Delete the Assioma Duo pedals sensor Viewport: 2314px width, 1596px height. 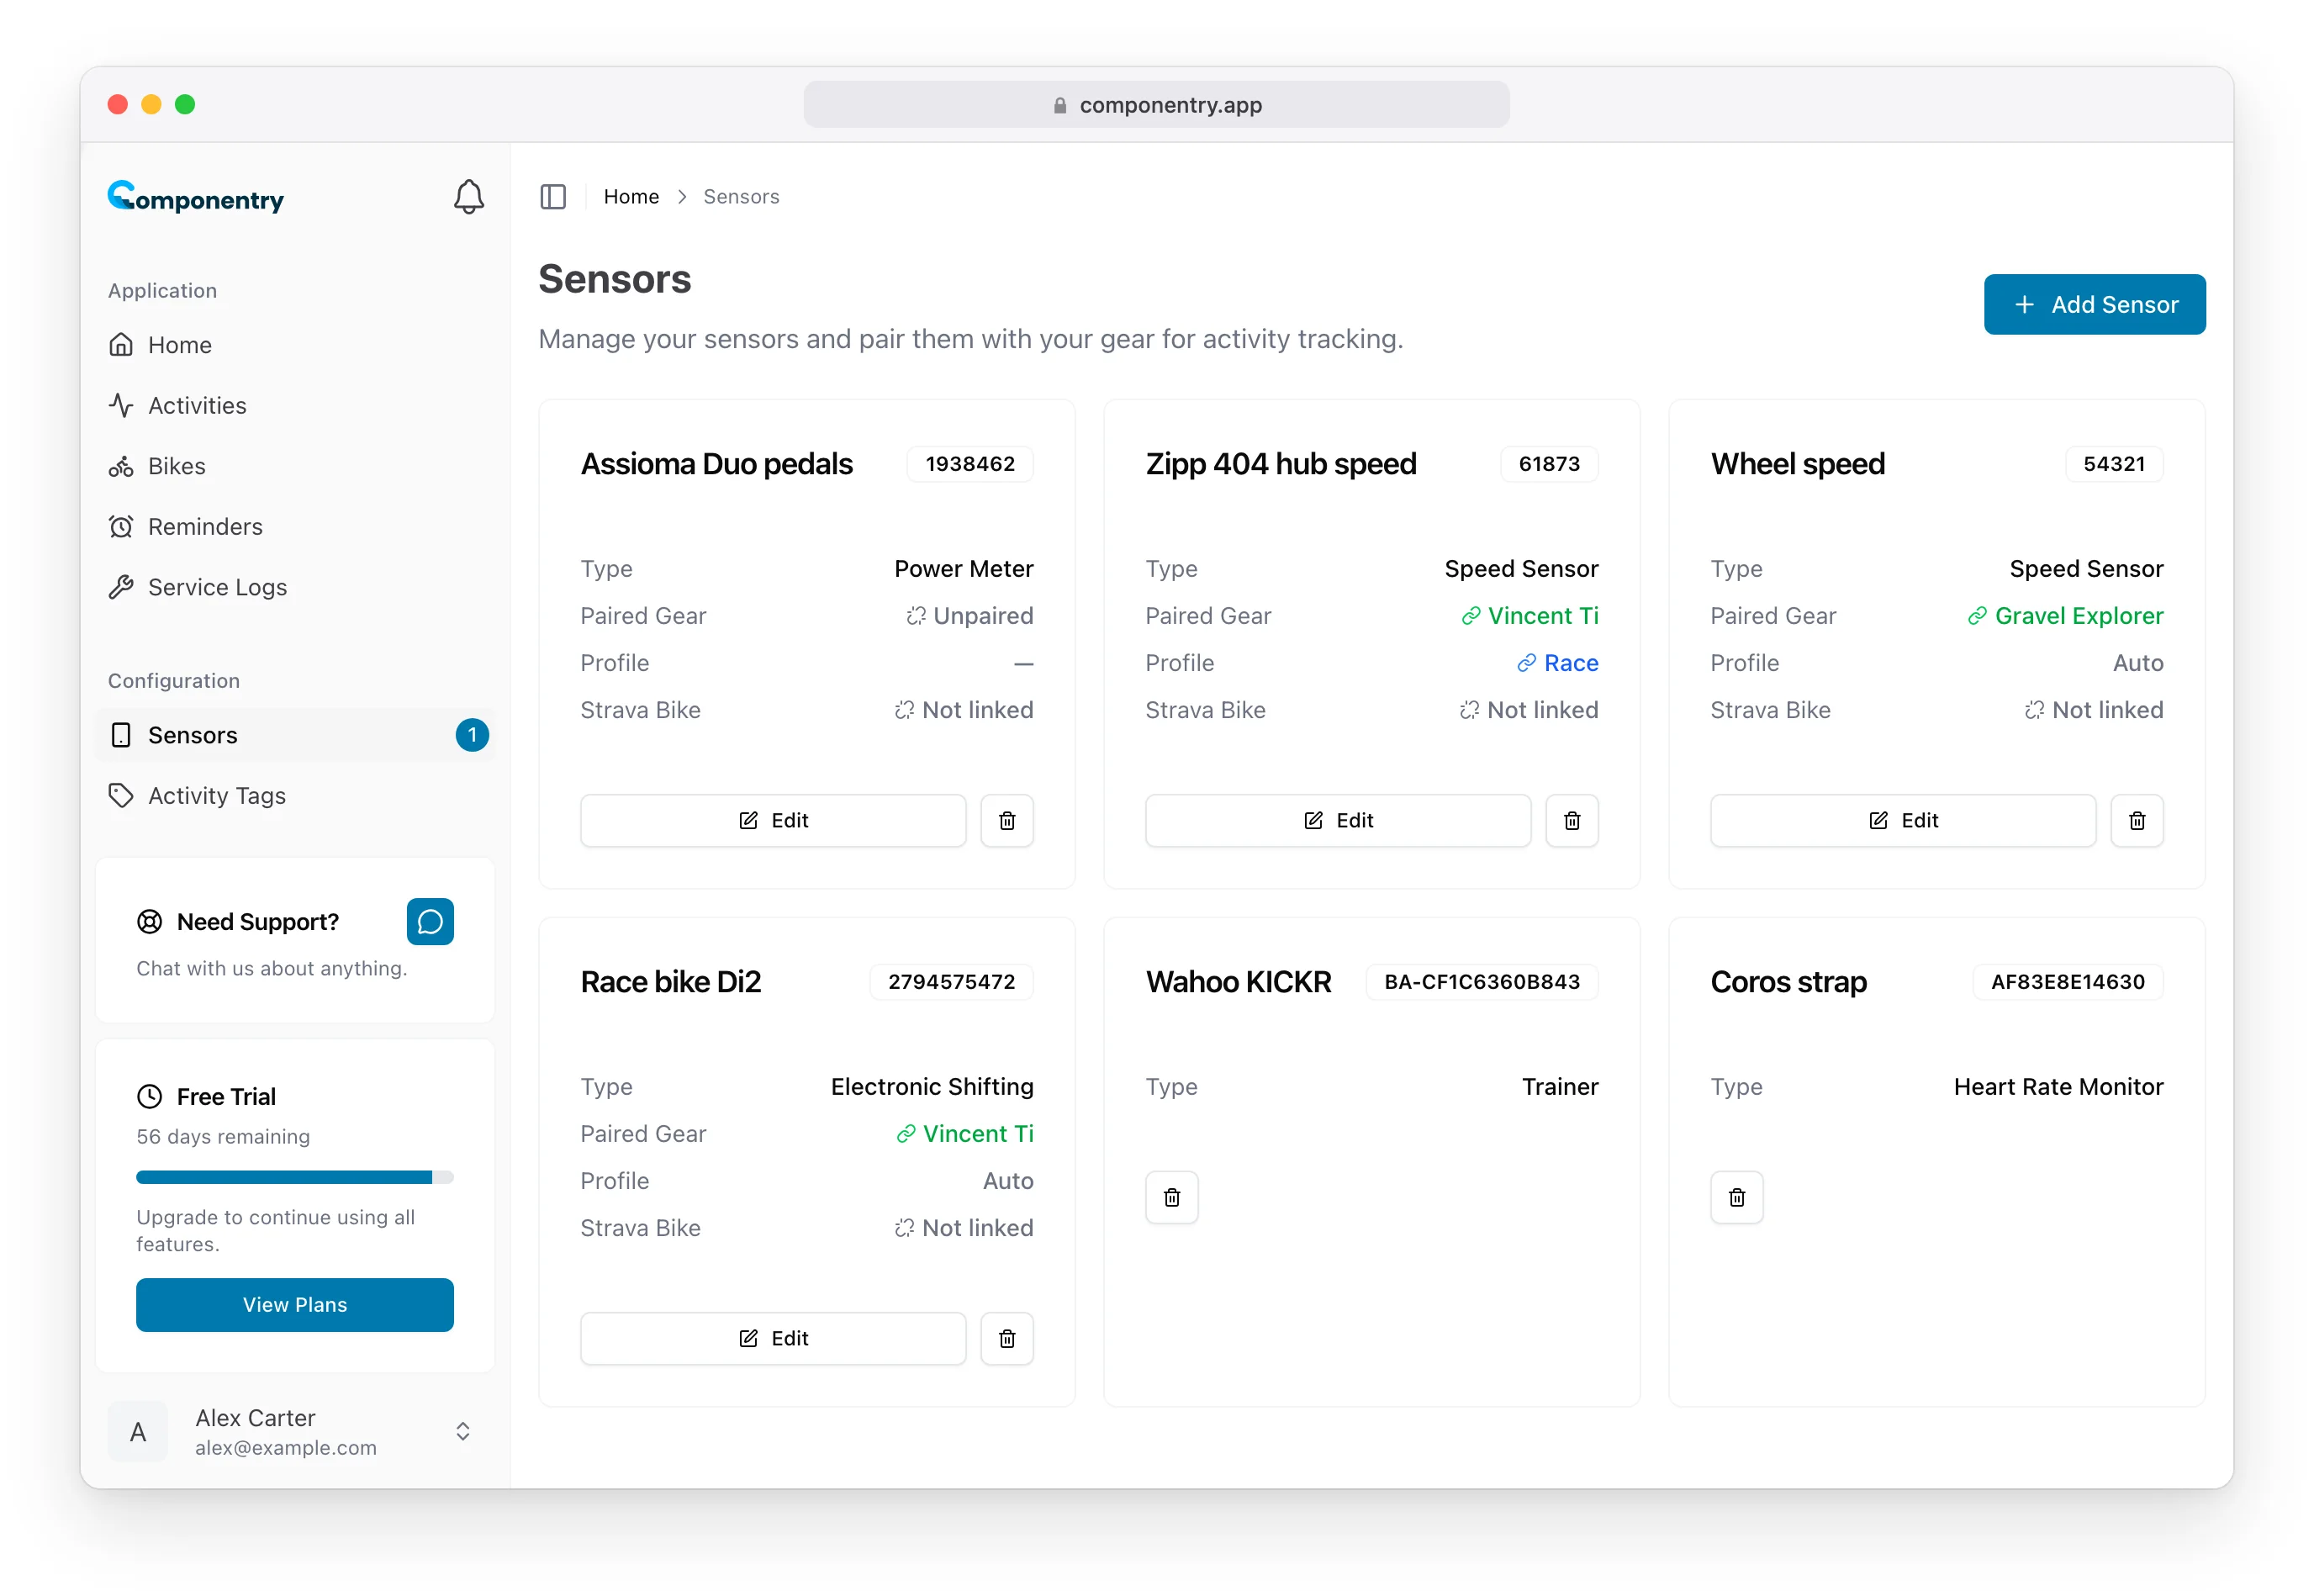(1007, 820)
